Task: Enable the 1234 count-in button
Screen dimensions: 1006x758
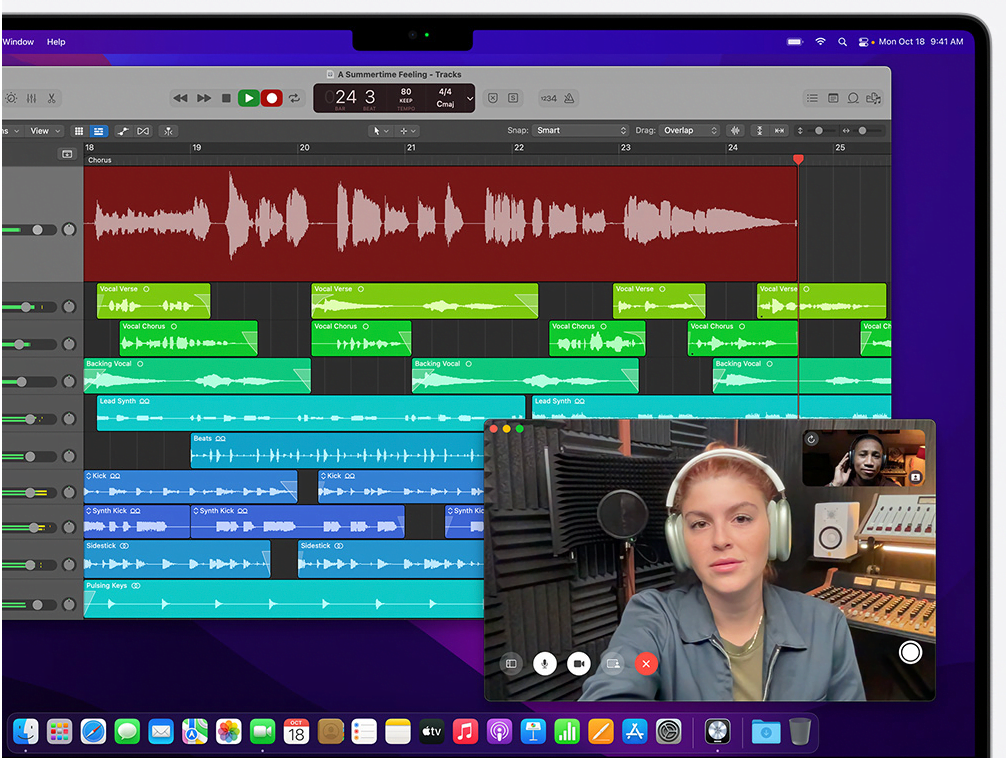Action: point(549,98)
